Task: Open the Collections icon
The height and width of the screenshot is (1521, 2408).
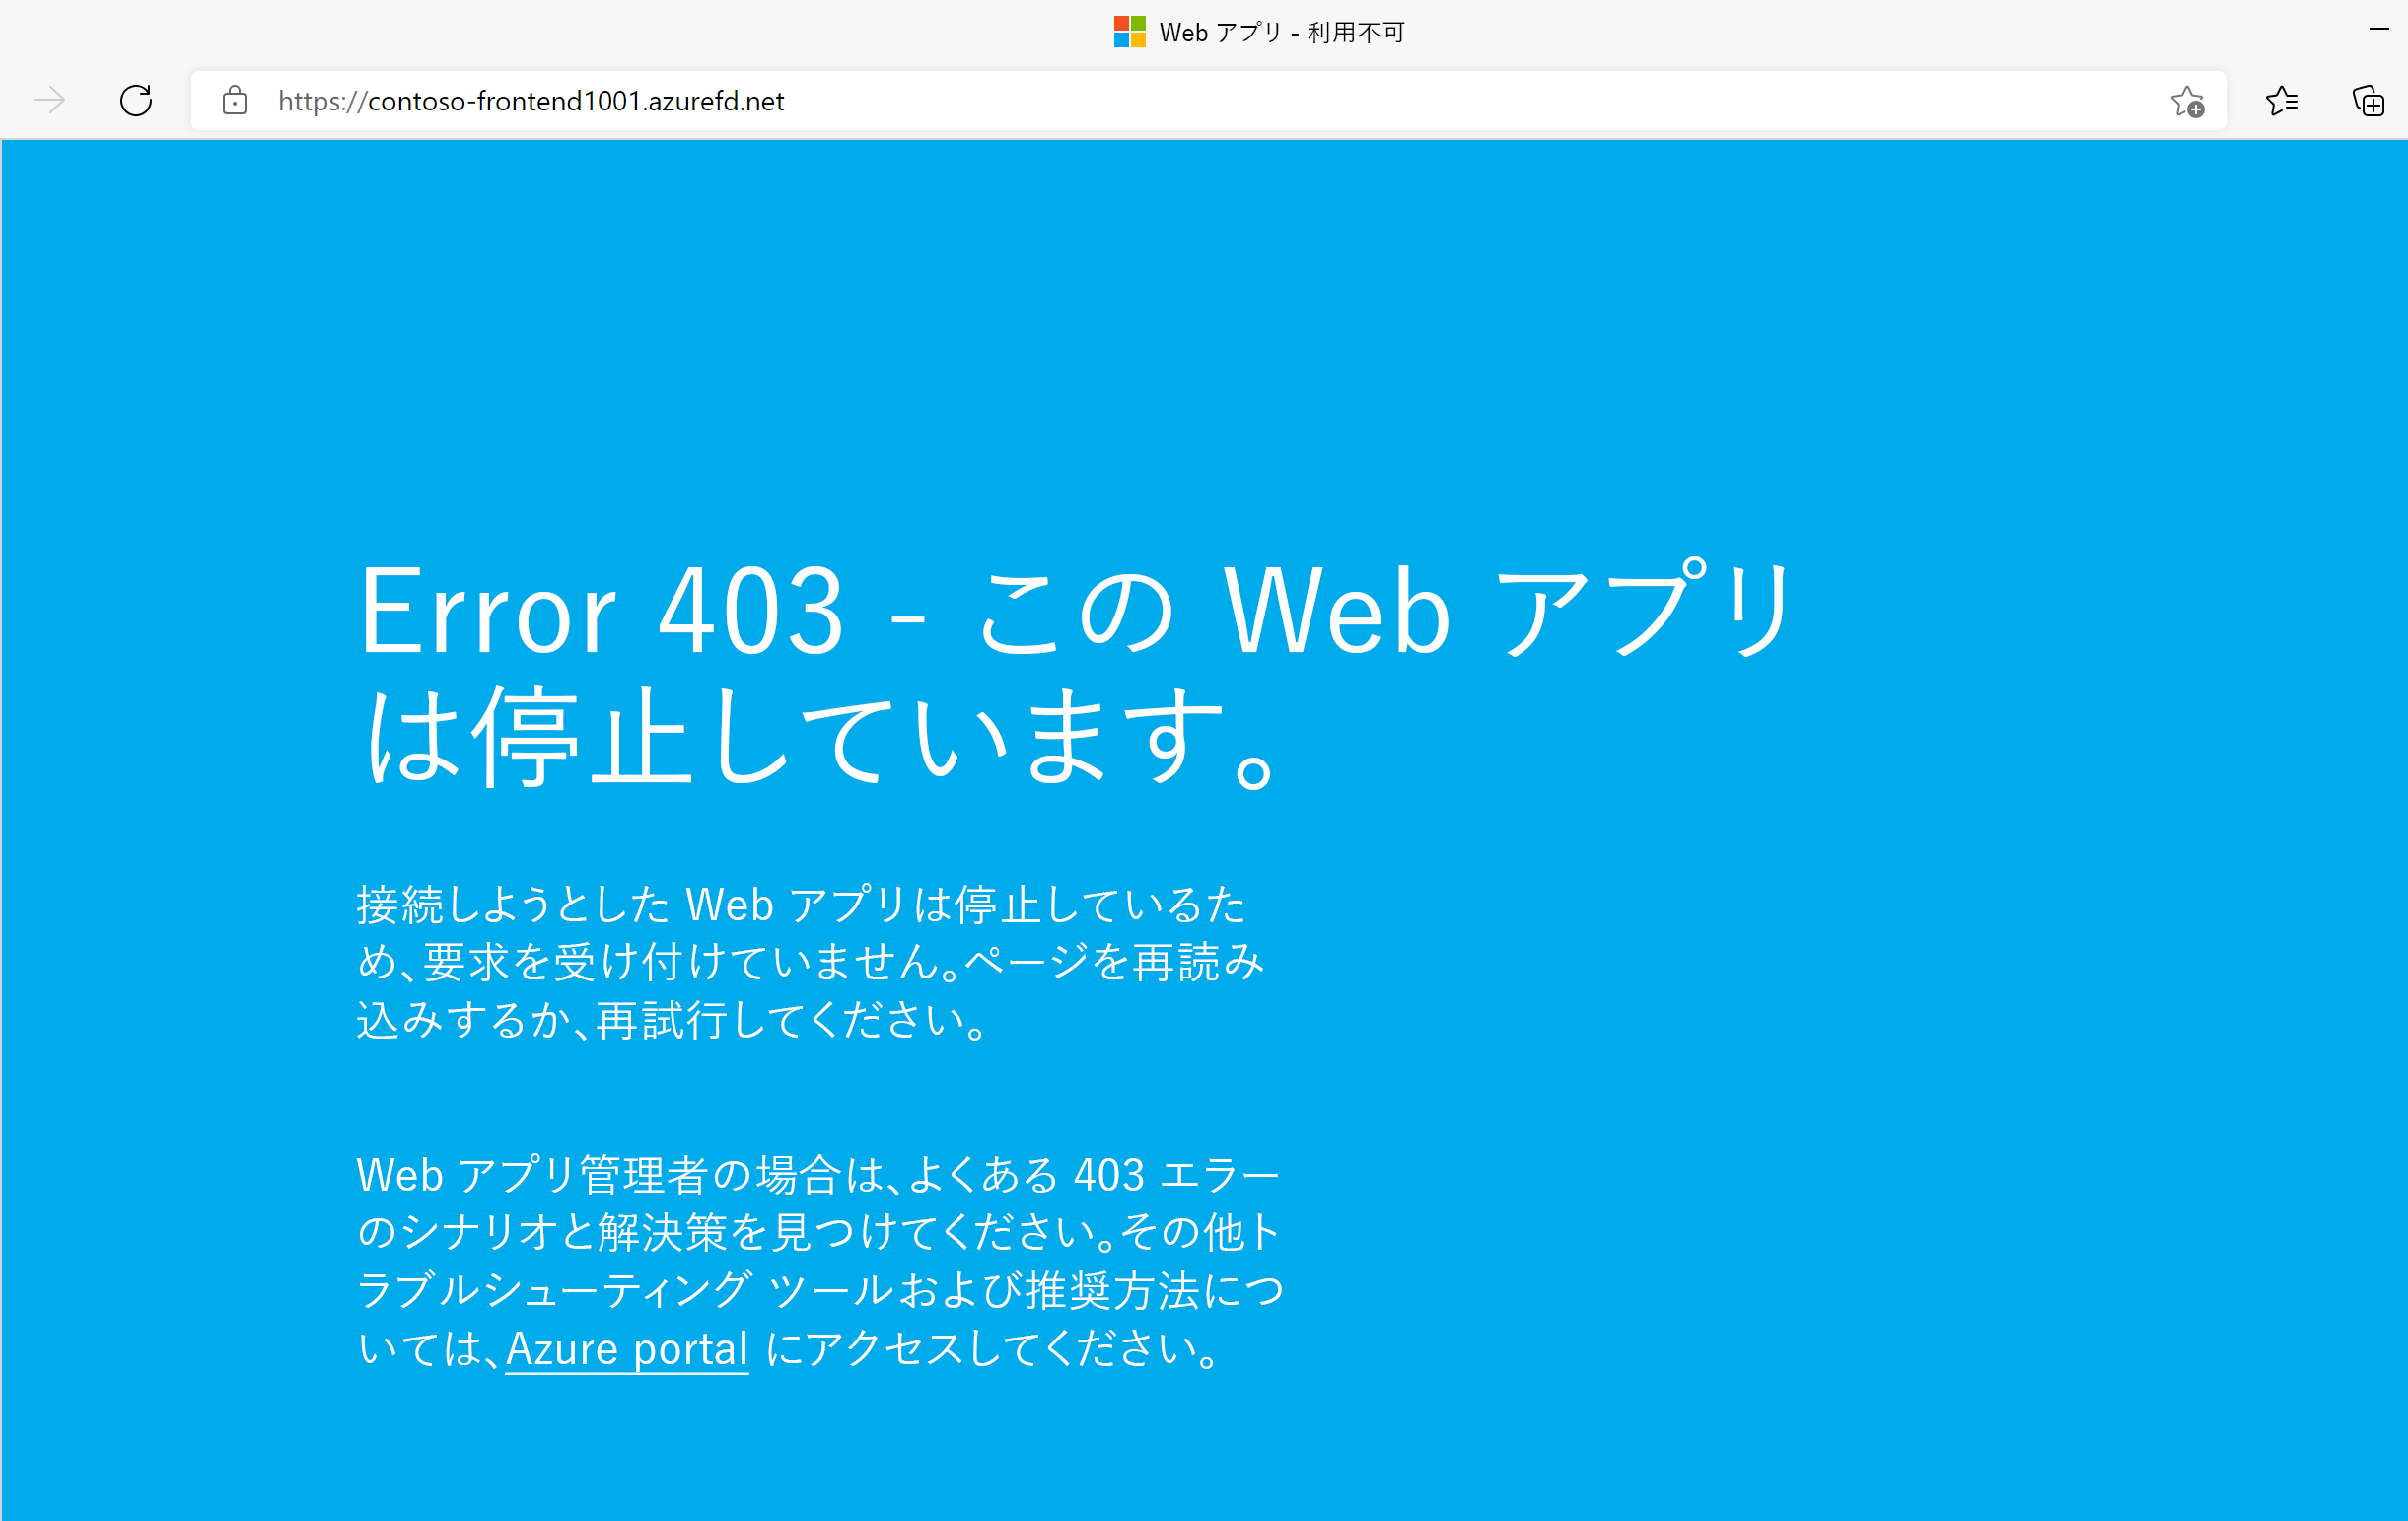Action: [x=2369, y=100]
